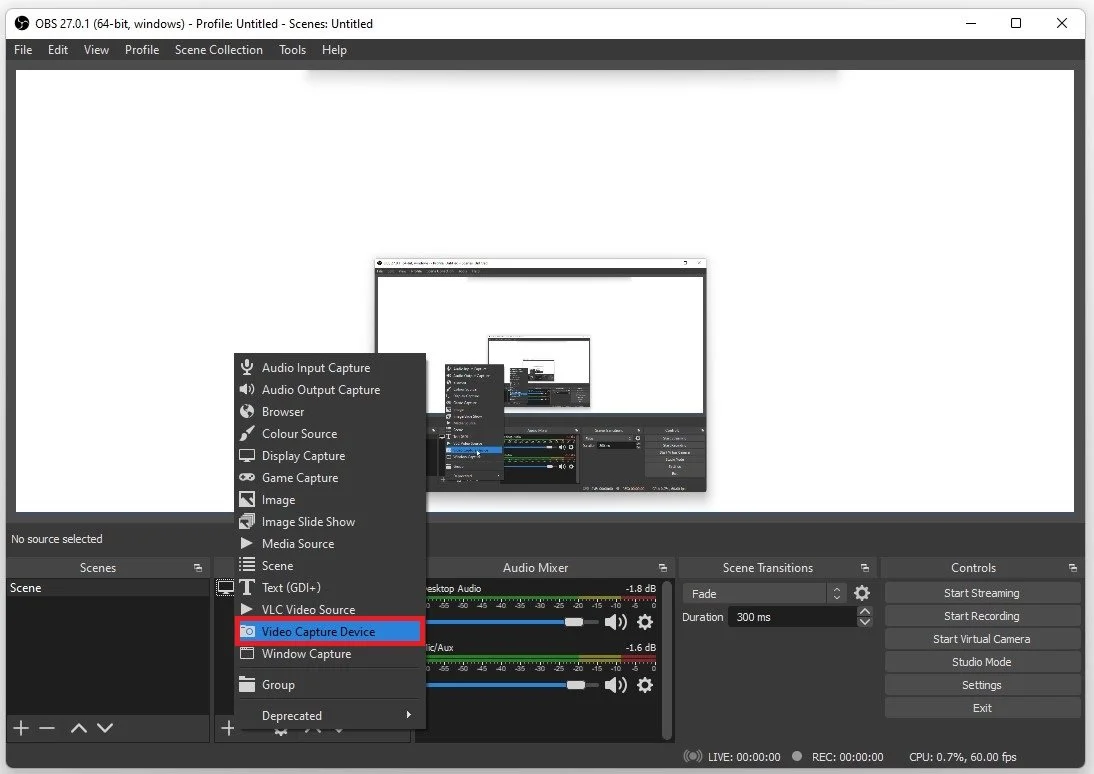Viewport: 1094px width, 774px height.
Task: Add a Browser source
Action: pyautogui.click(x=329, y=412)
